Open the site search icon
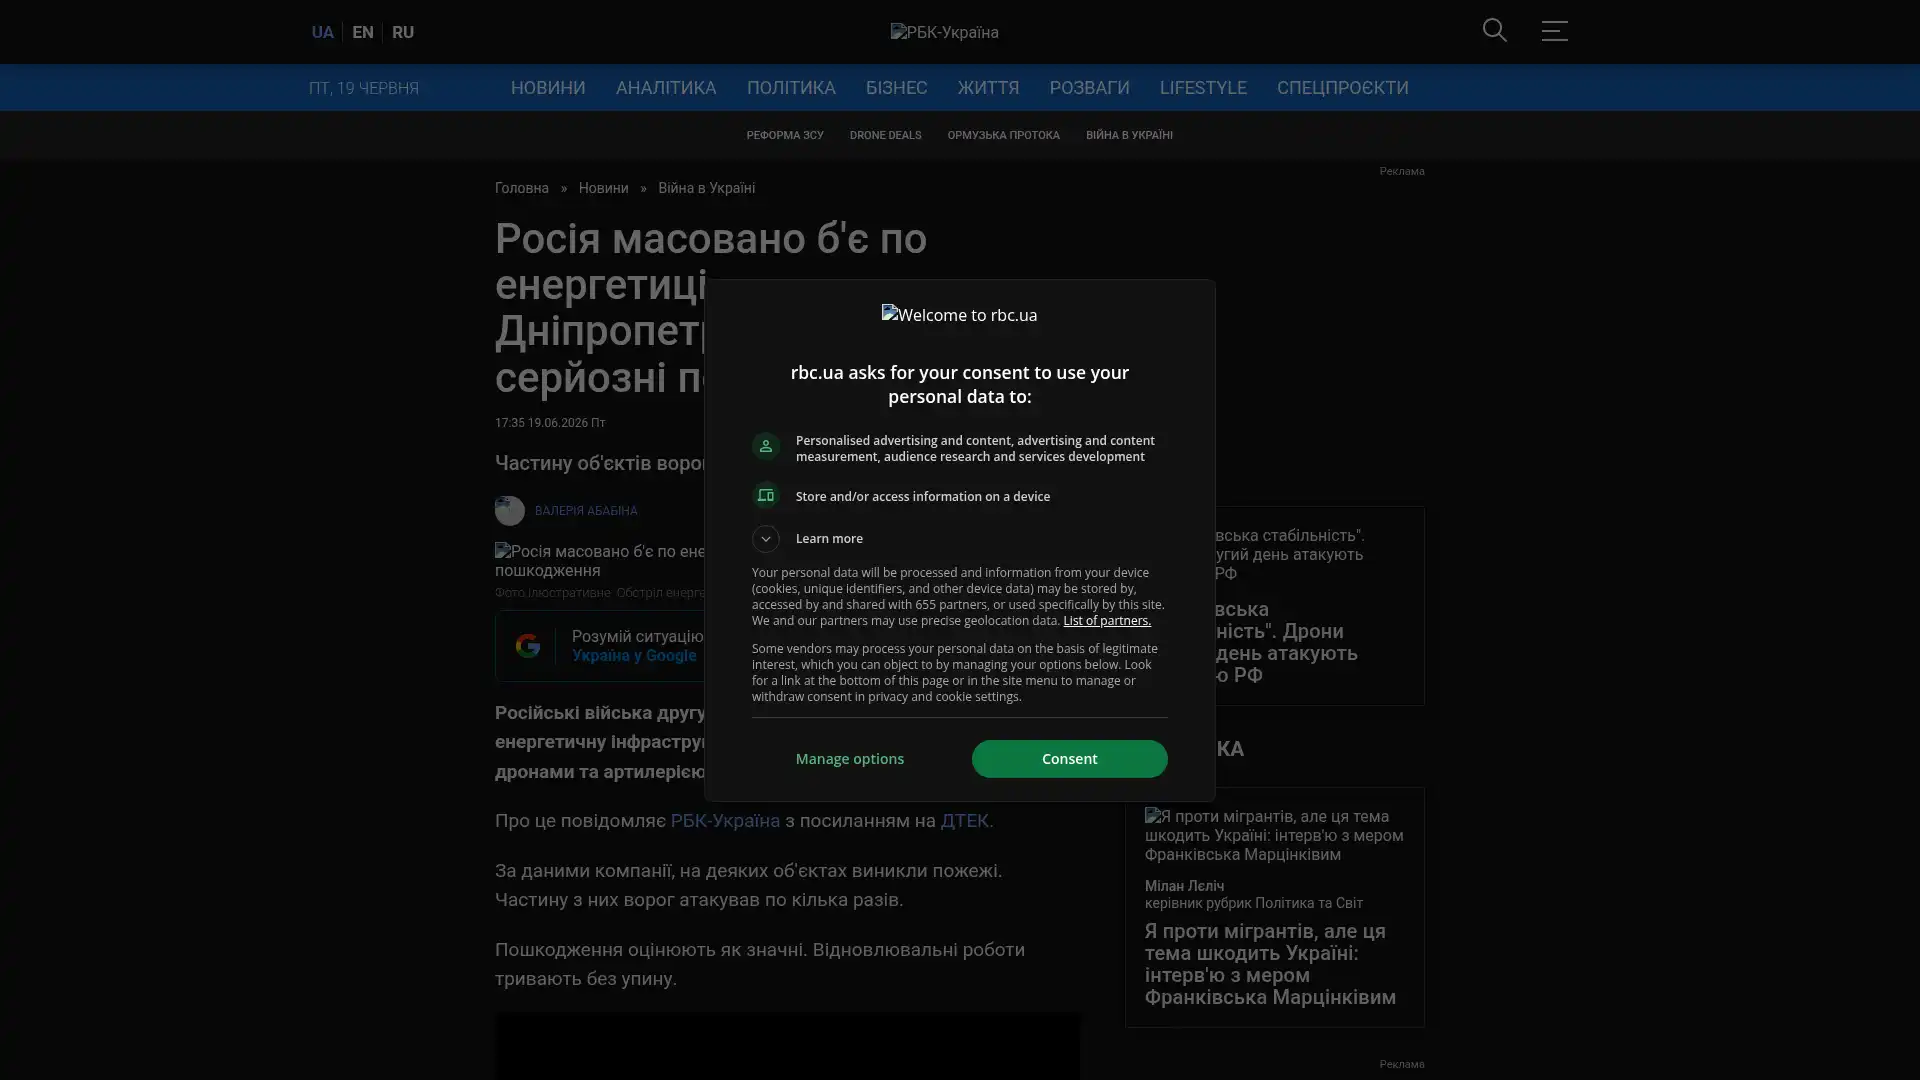The height and width of the screenshot is (1080, 1920). [x=1494, y=31]
